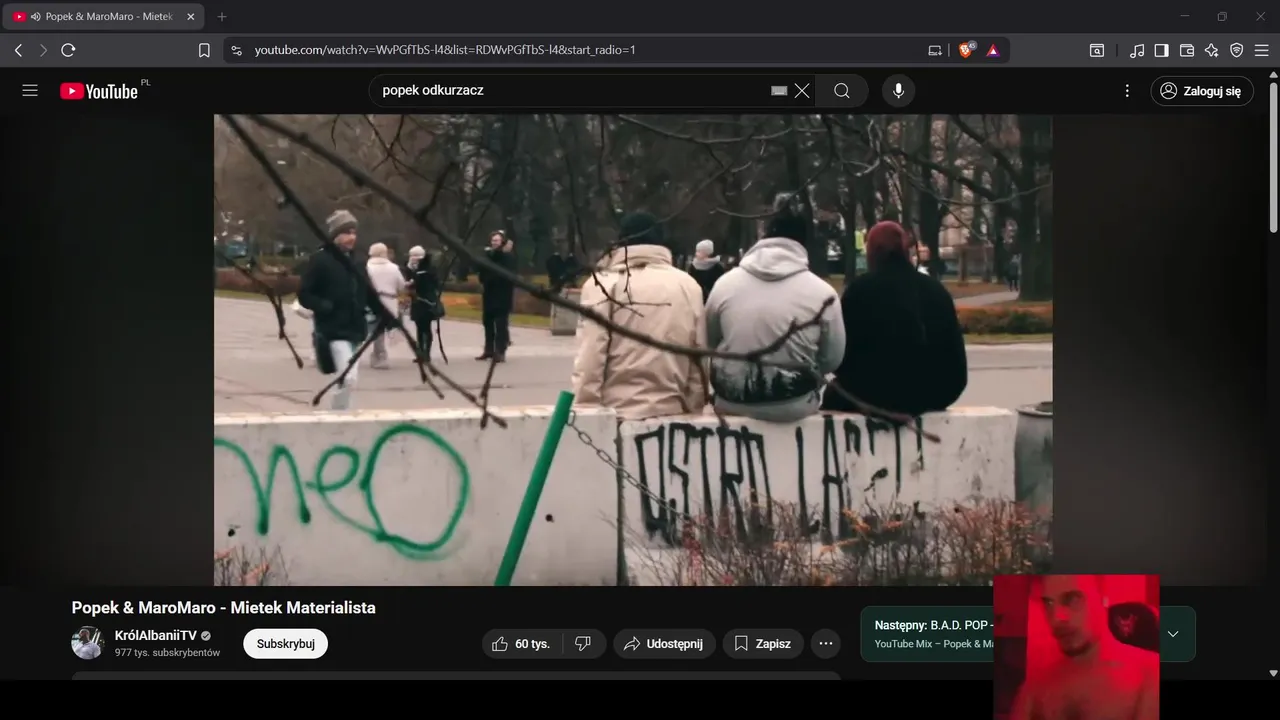
Task: Mute the tab via speaker icon
Action: (x=36, y=17)
